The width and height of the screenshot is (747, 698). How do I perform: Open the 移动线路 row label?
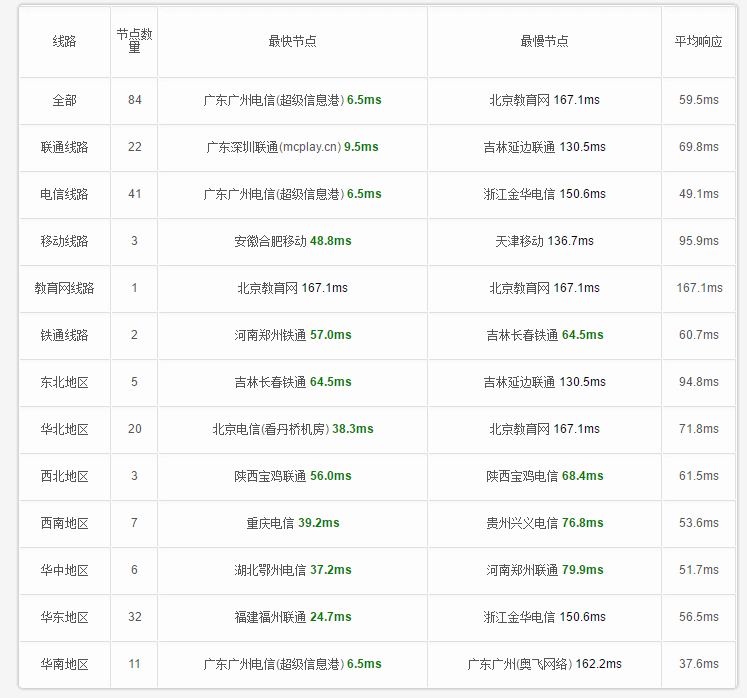point(64,241)
